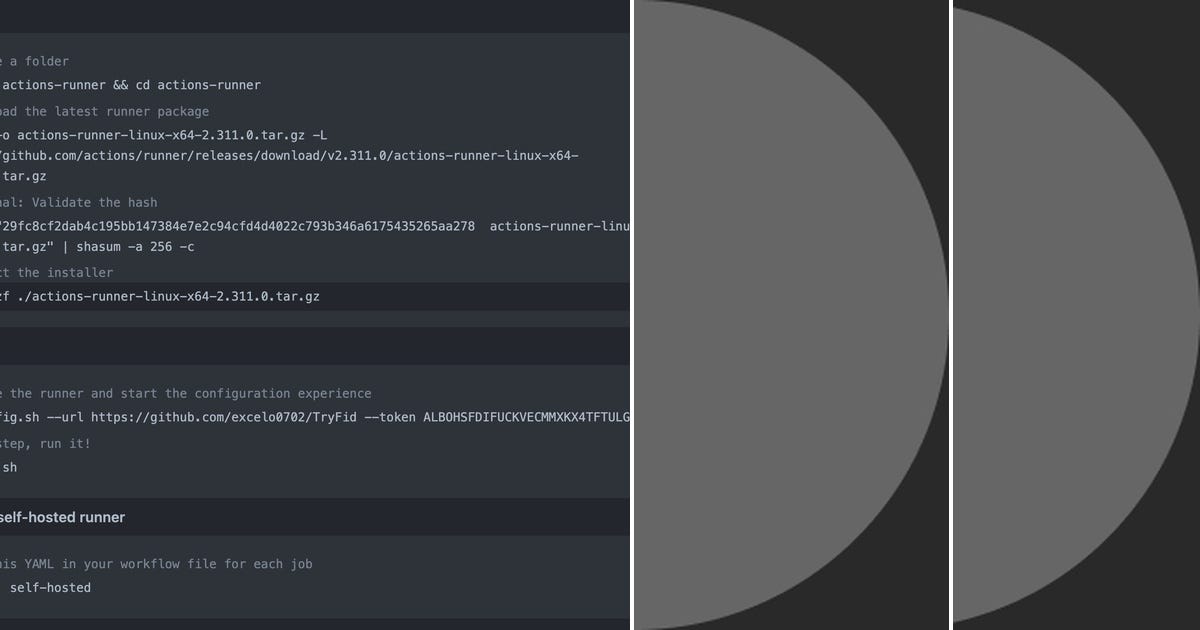Click the self-hosted runner section heading
Screen dimensions: 1200x630
point(60,517)
